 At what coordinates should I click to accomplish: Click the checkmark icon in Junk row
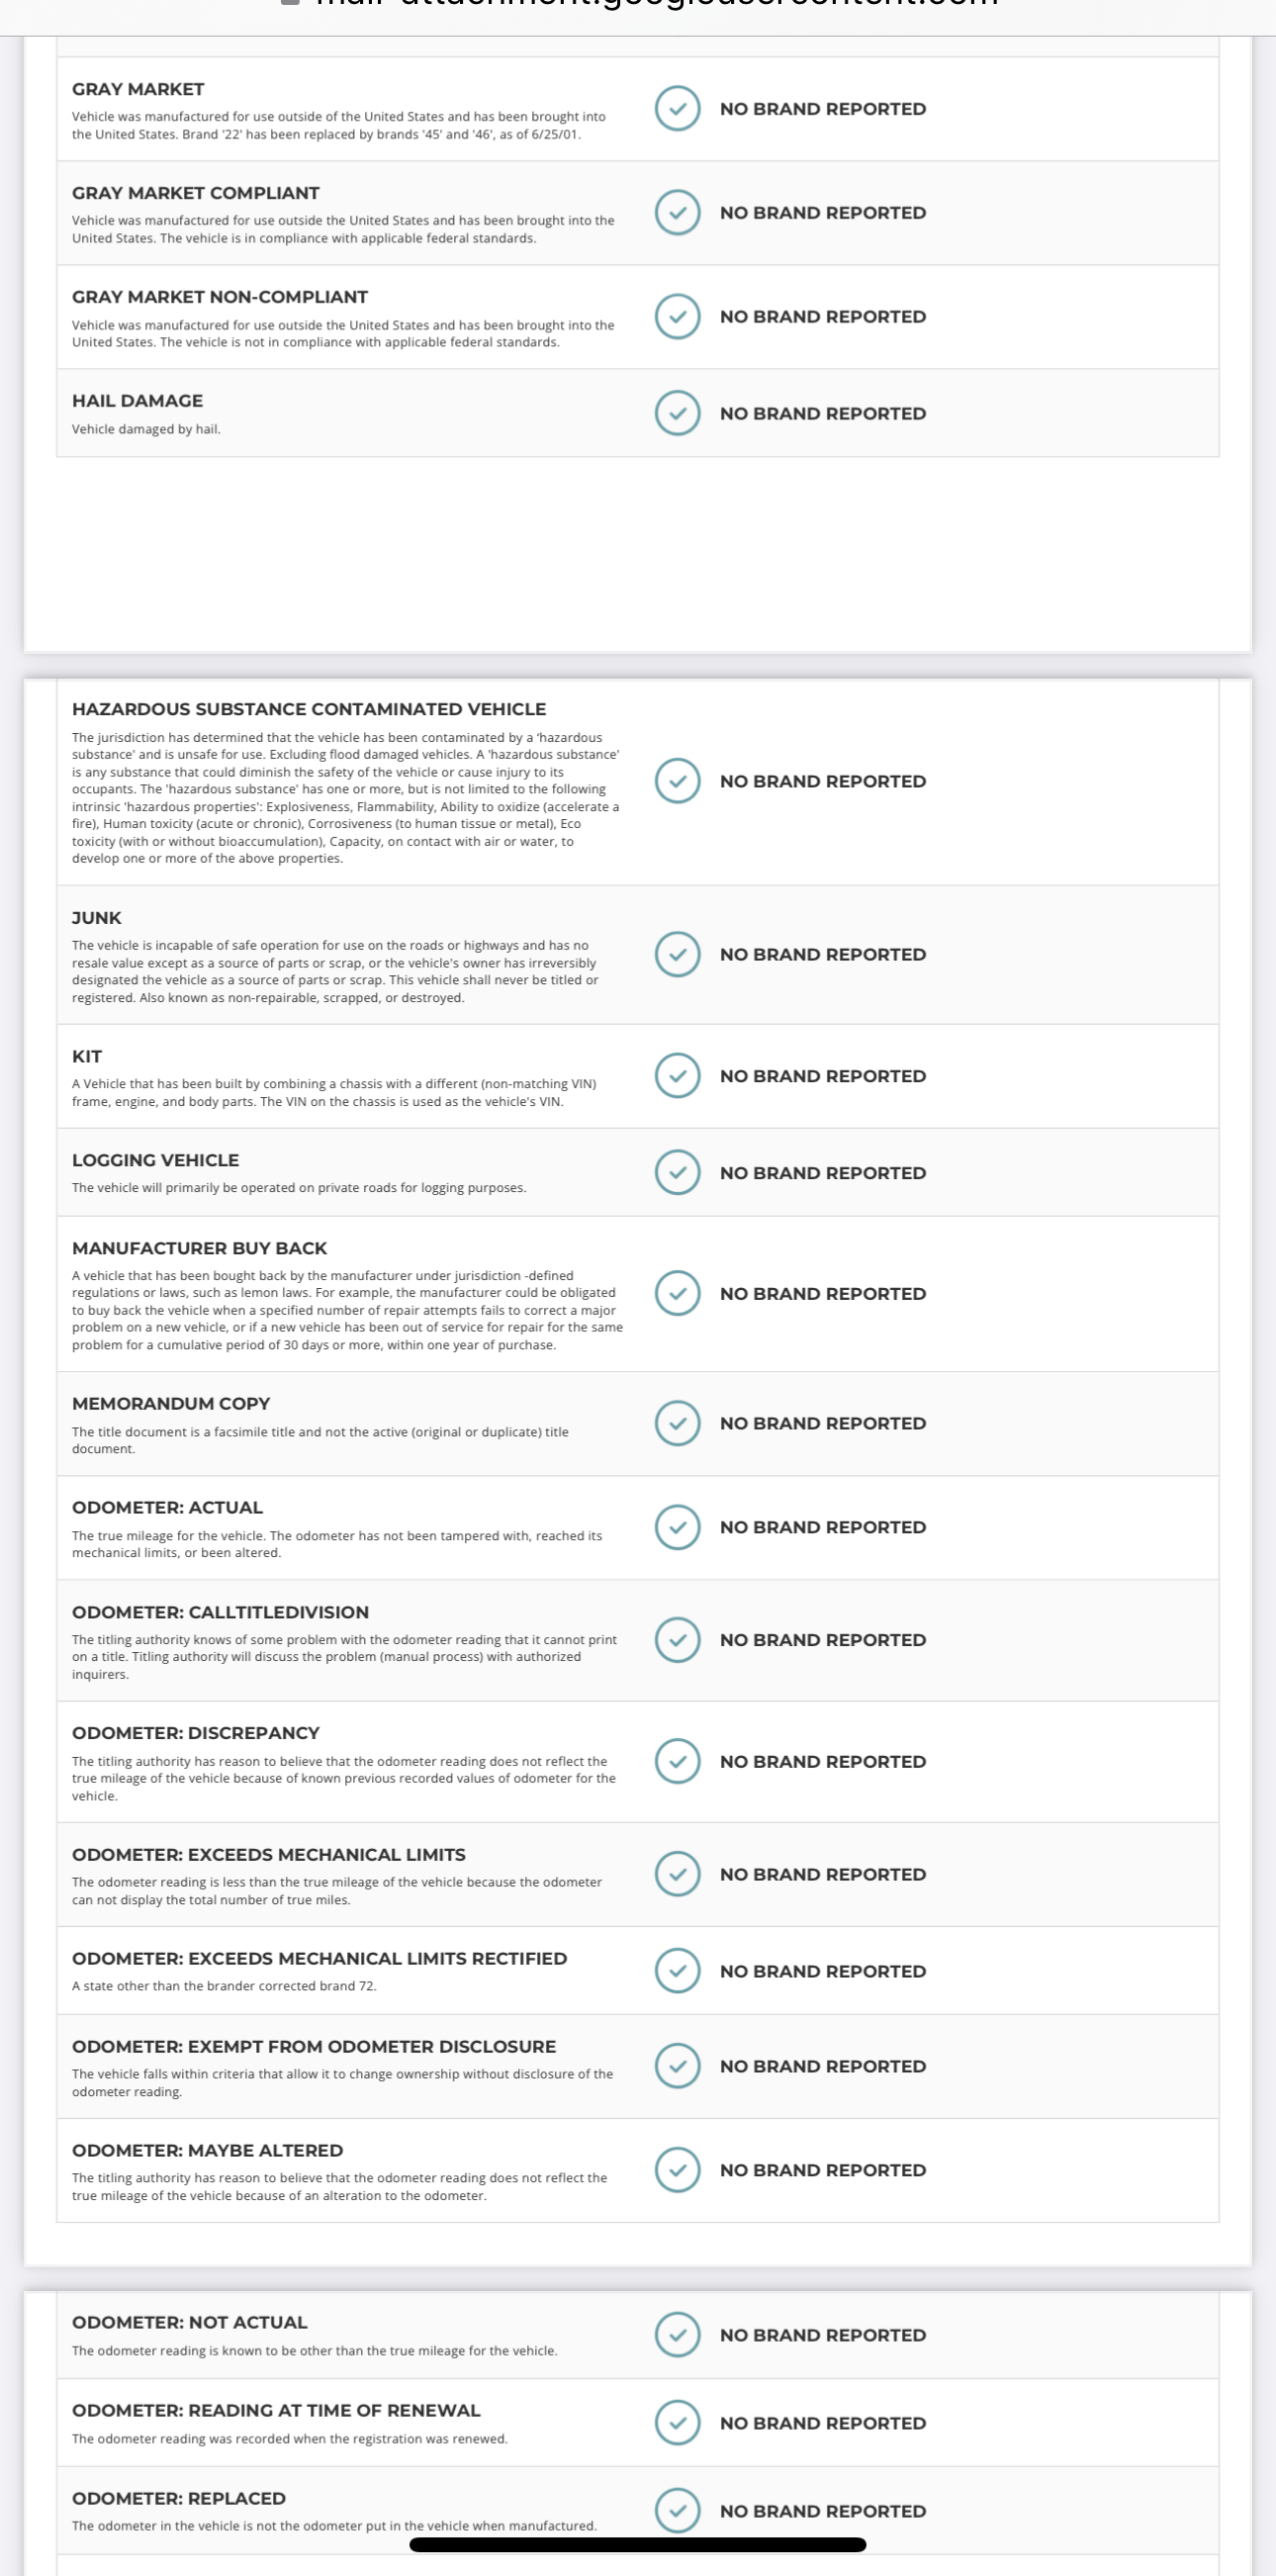pos(677,954)
